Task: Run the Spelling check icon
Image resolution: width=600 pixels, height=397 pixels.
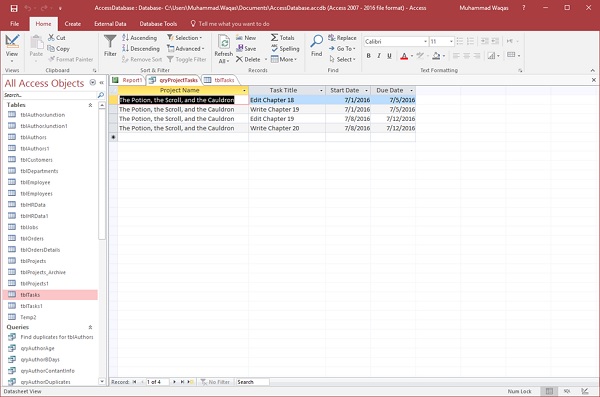Action: coord(274,48)
